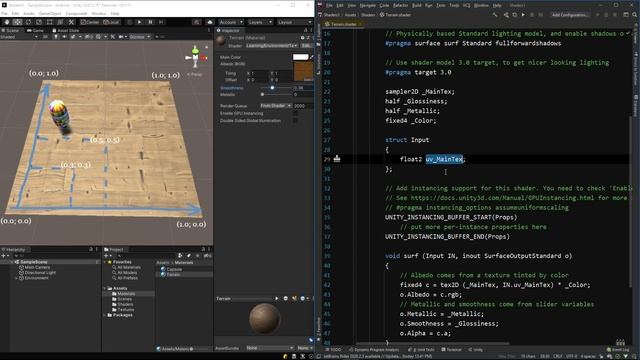Select the Rotate tool in Unity toolbar
The height and width of the screenshot is (360, 640).
[28, 22]
